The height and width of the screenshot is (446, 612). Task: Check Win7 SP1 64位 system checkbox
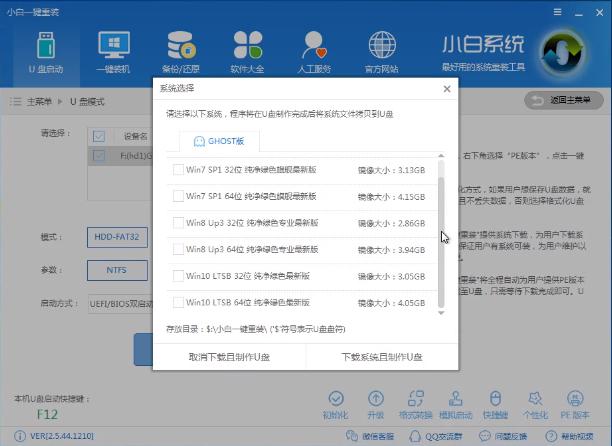[x=178, y=196]
